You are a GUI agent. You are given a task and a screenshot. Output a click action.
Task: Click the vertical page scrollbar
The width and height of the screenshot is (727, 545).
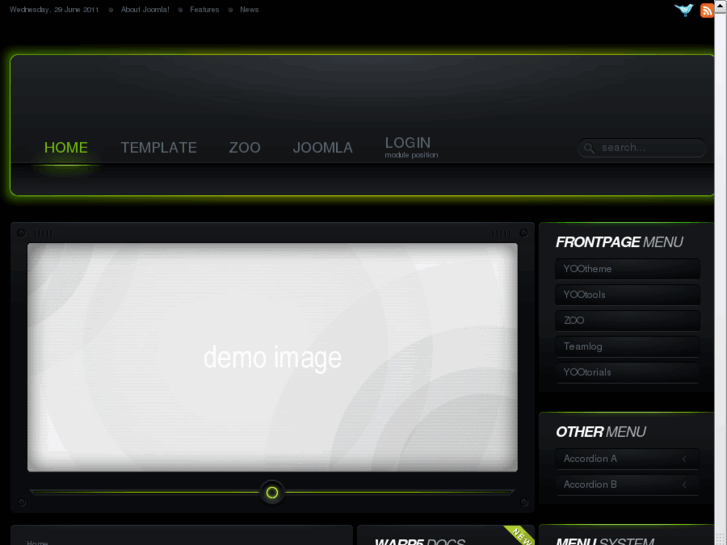[x=721, y=278]
